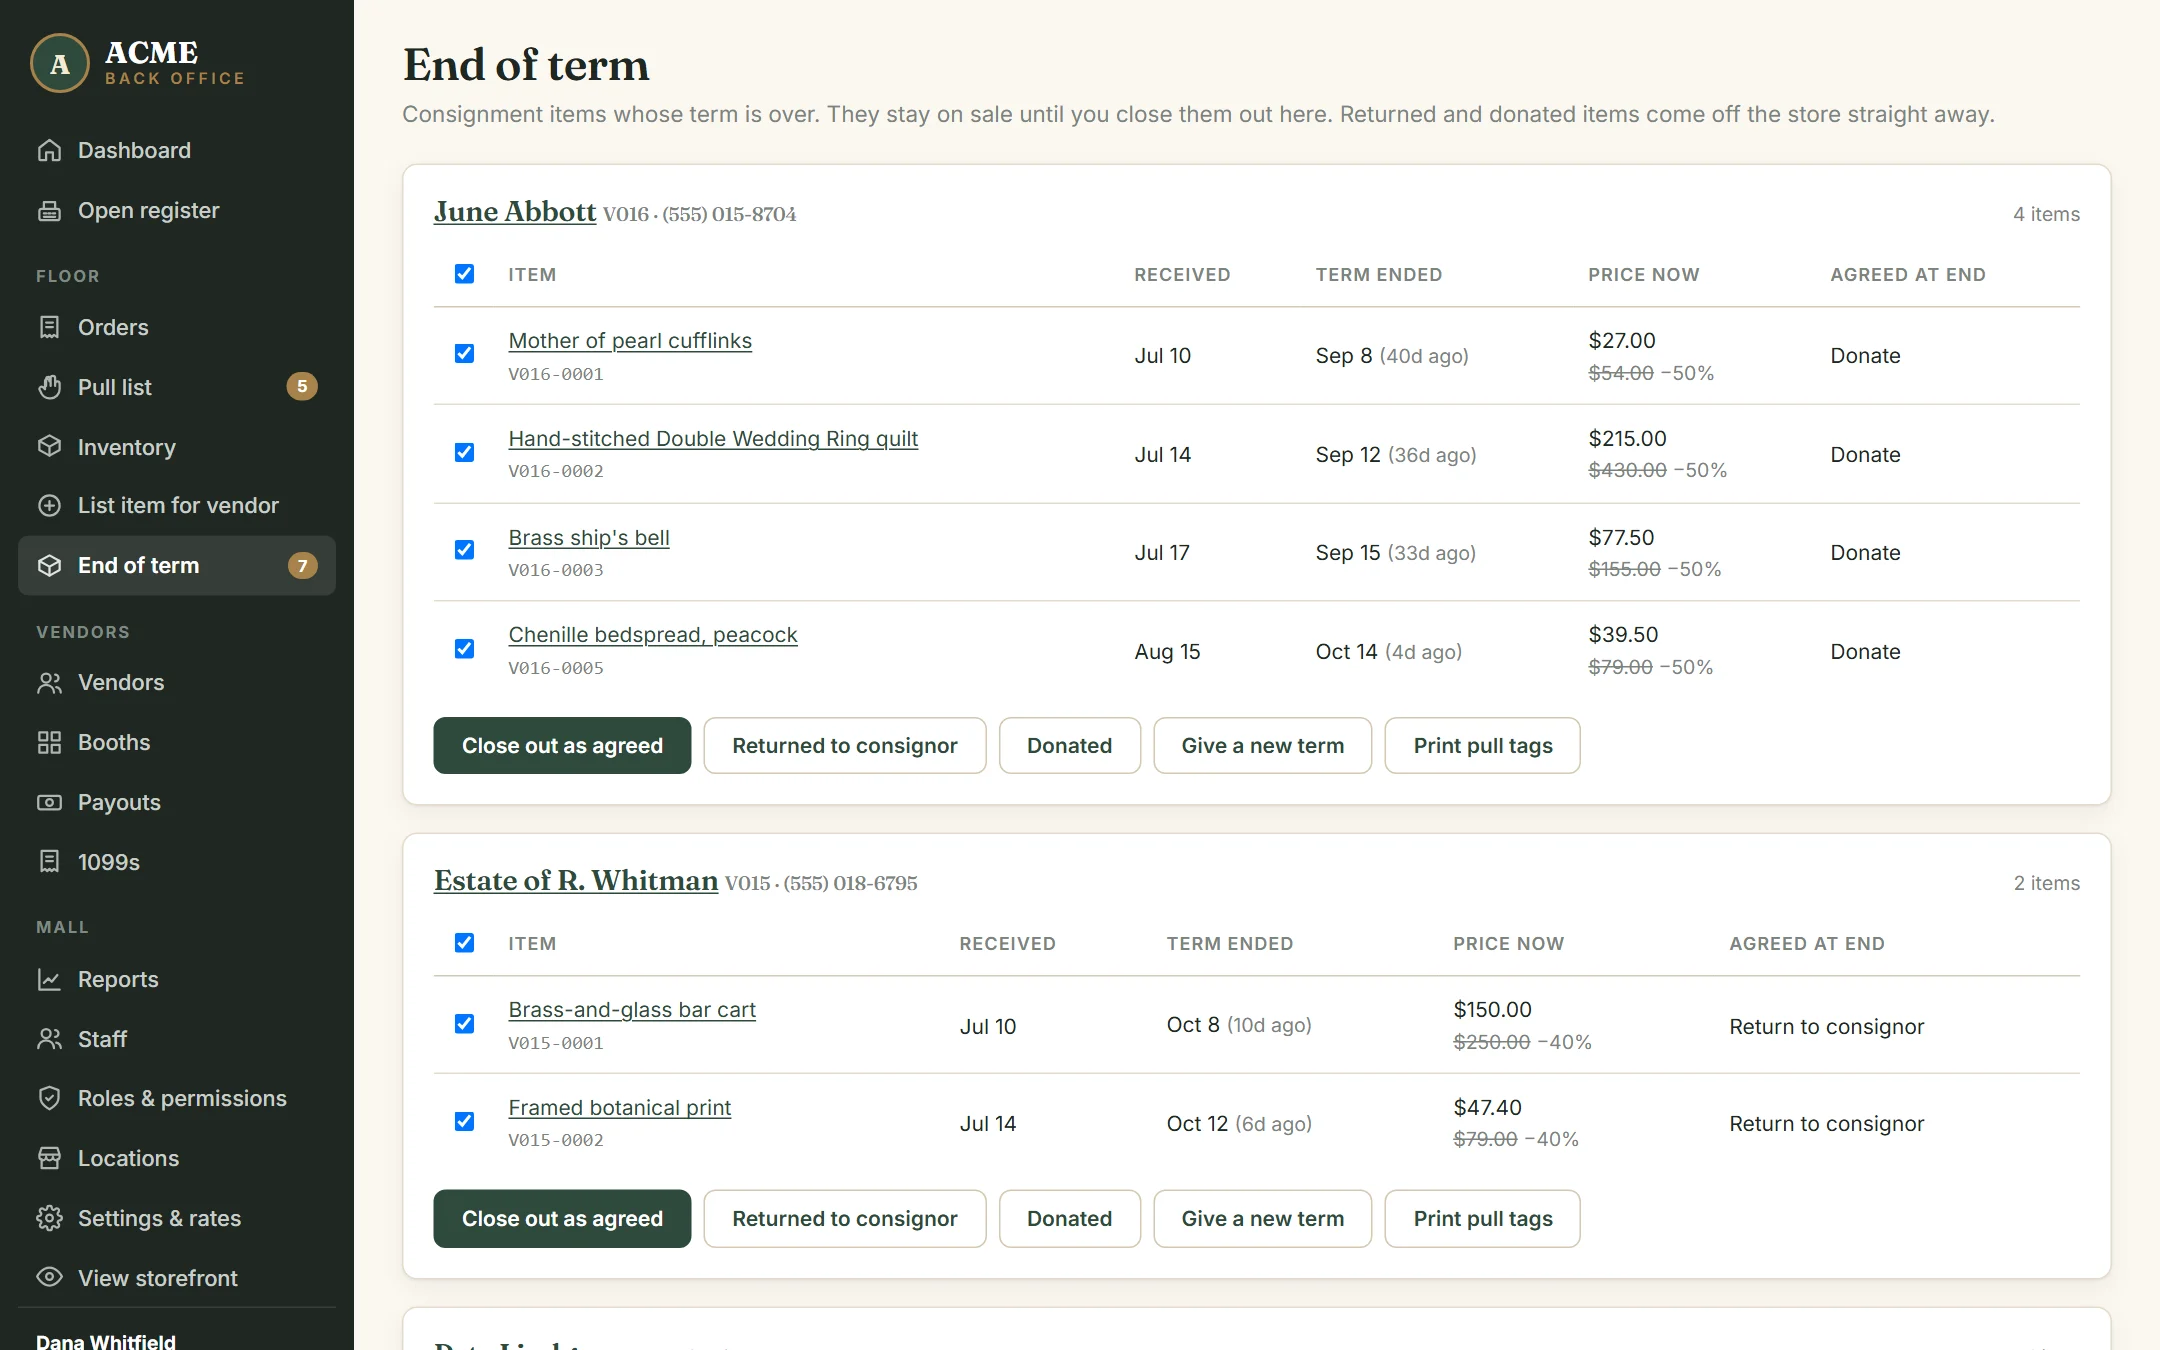Open June Abbott vendor profile link

coord(515,211)
